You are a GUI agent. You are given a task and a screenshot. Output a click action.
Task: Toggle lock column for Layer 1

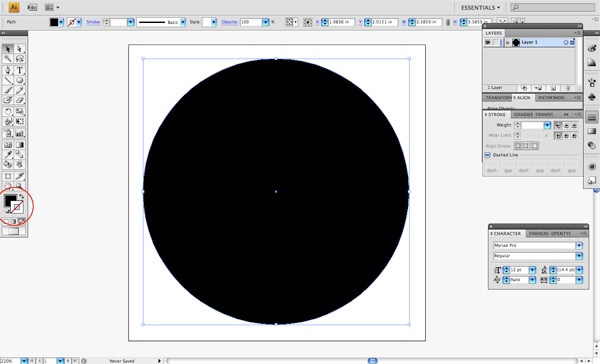coord(496,42)
